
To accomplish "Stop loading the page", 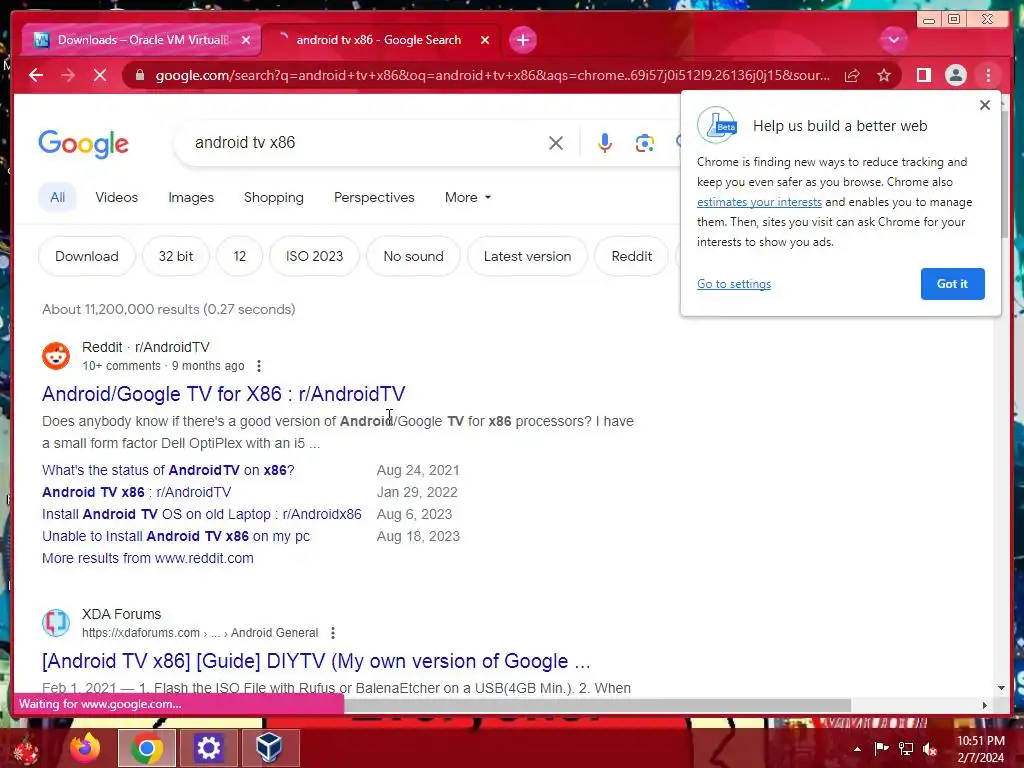I will click(100, 75).
